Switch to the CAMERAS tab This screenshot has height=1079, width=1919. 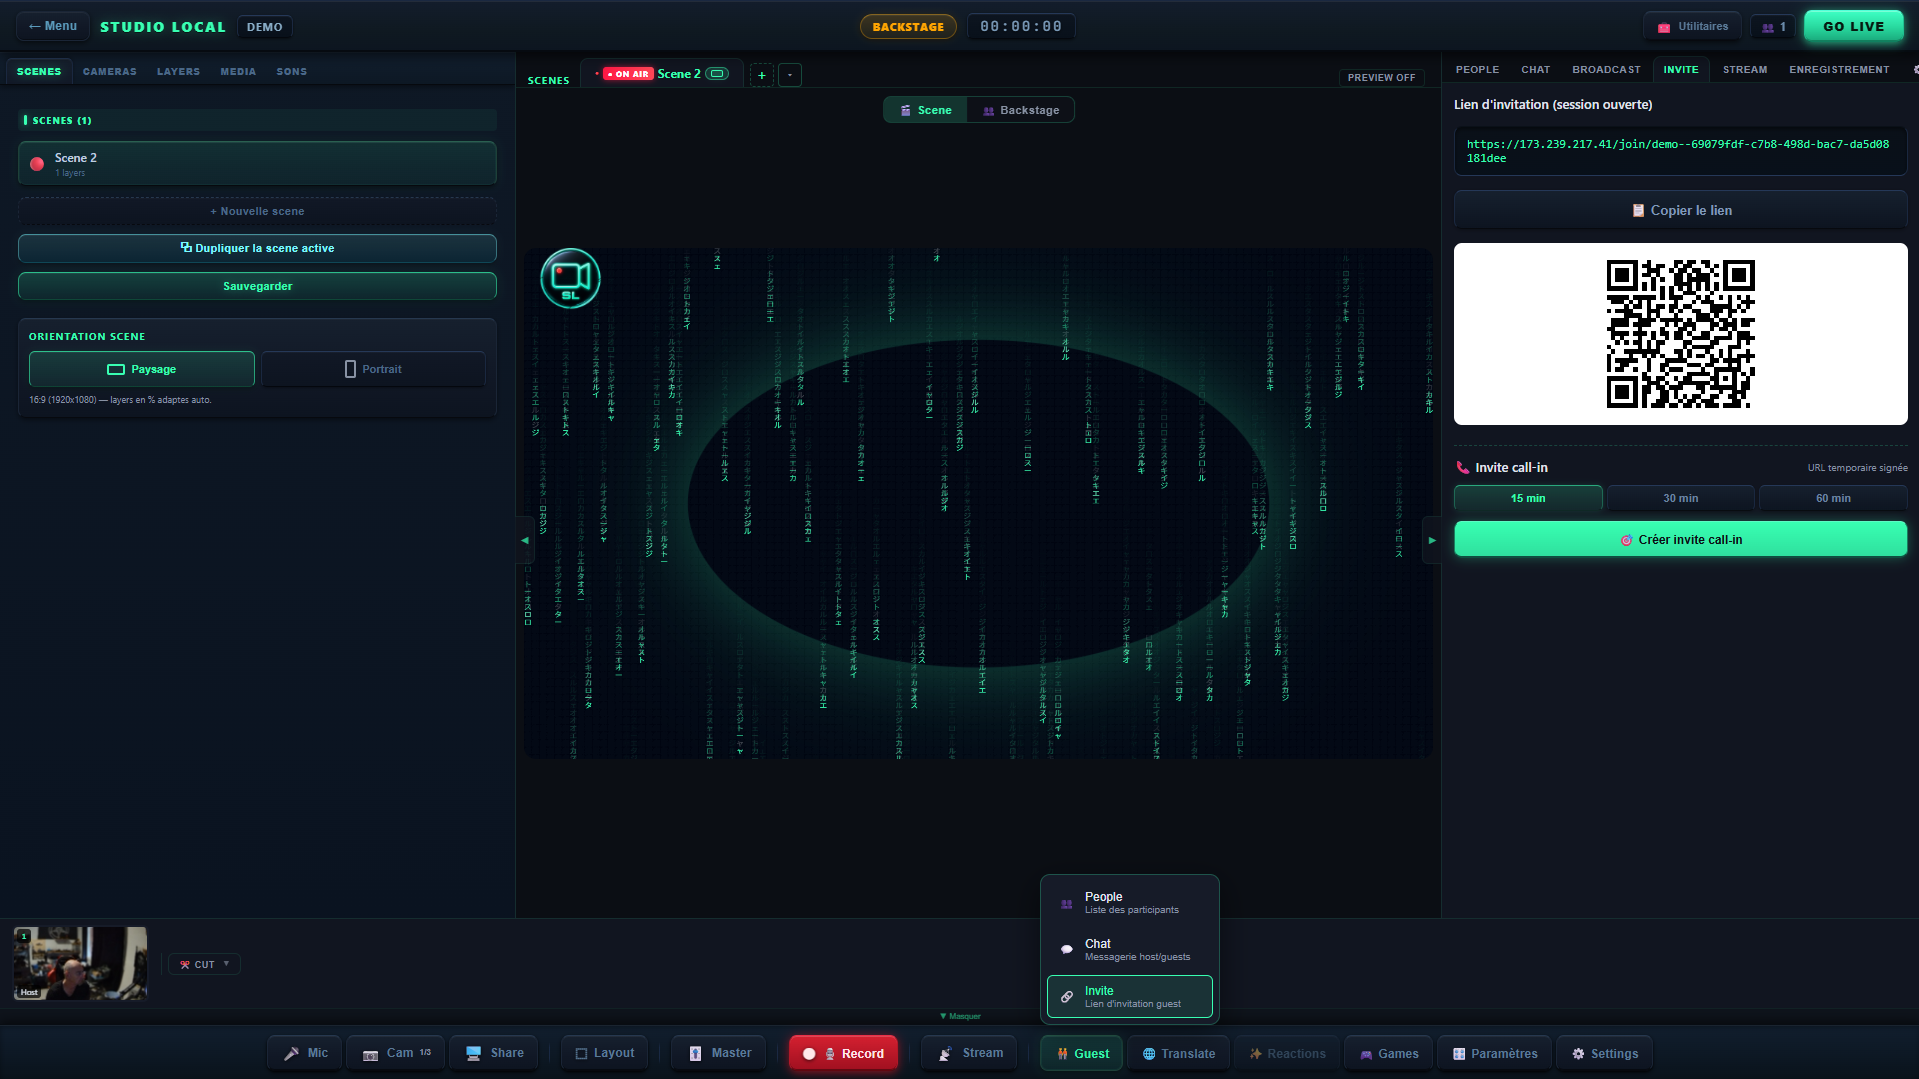[x=110, y=72]
